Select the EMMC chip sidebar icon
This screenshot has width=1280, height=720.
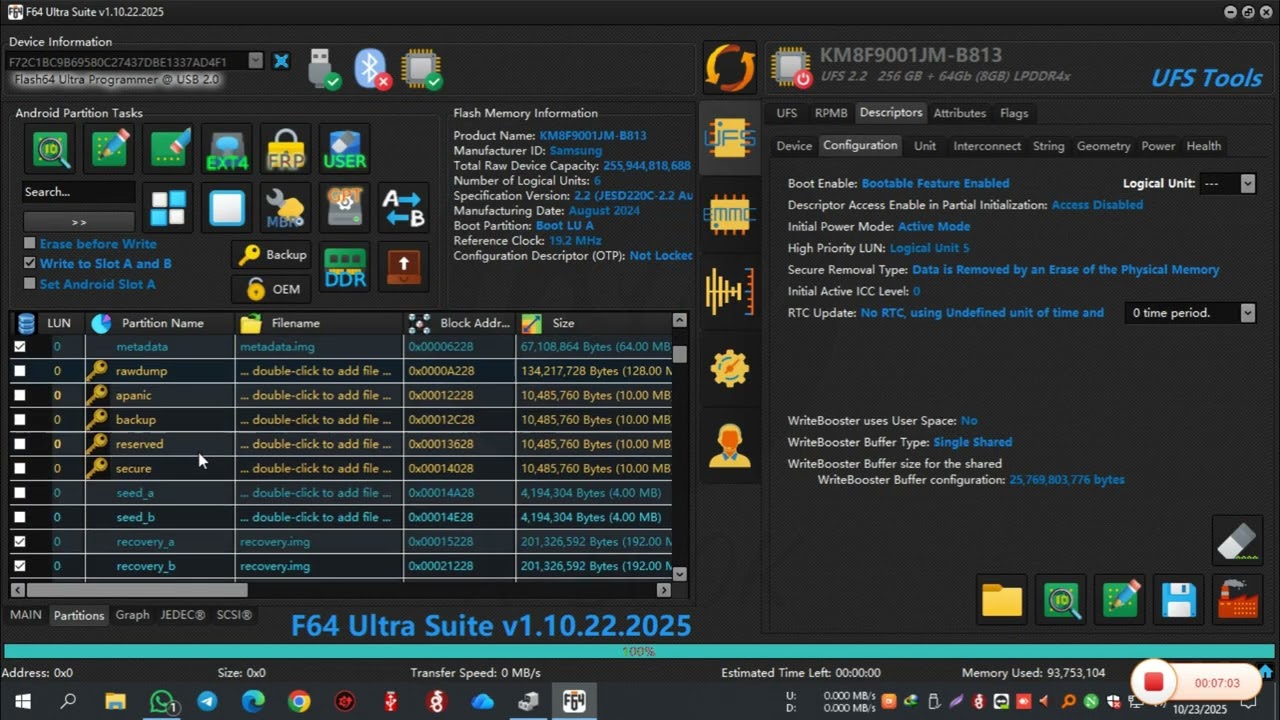pos(730,214)
